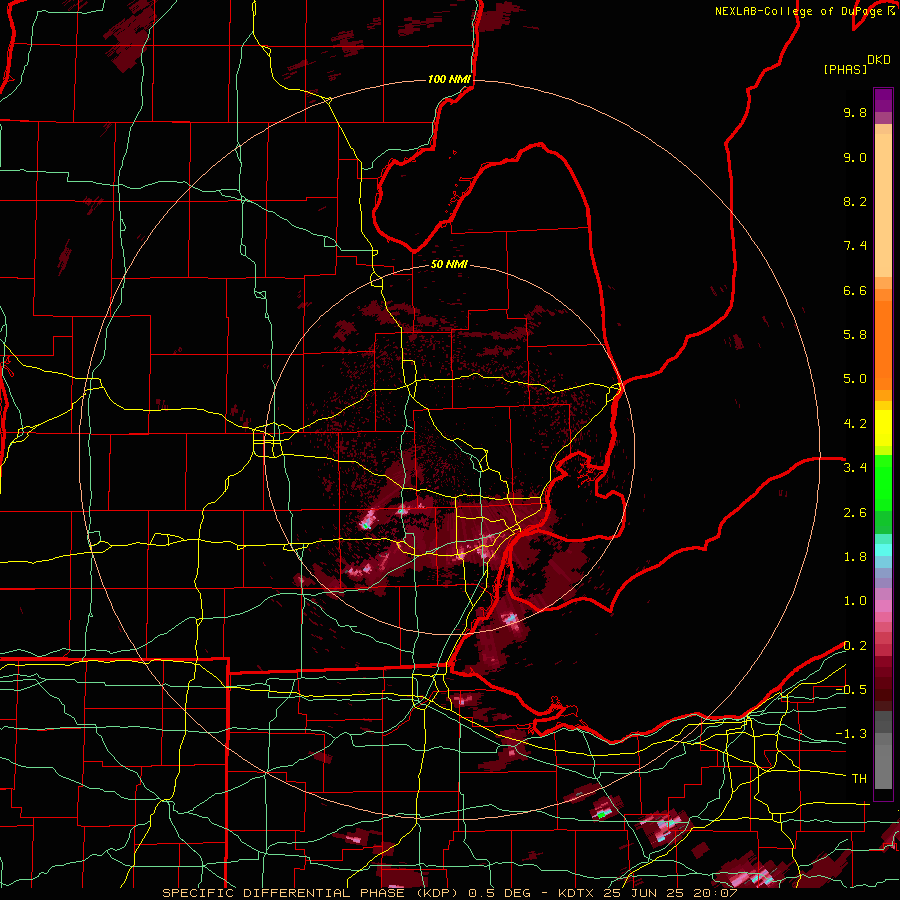Screen dimensions: 900x900
Task: Click the -0.5 value on the color scale
Action: coord(851,690)
